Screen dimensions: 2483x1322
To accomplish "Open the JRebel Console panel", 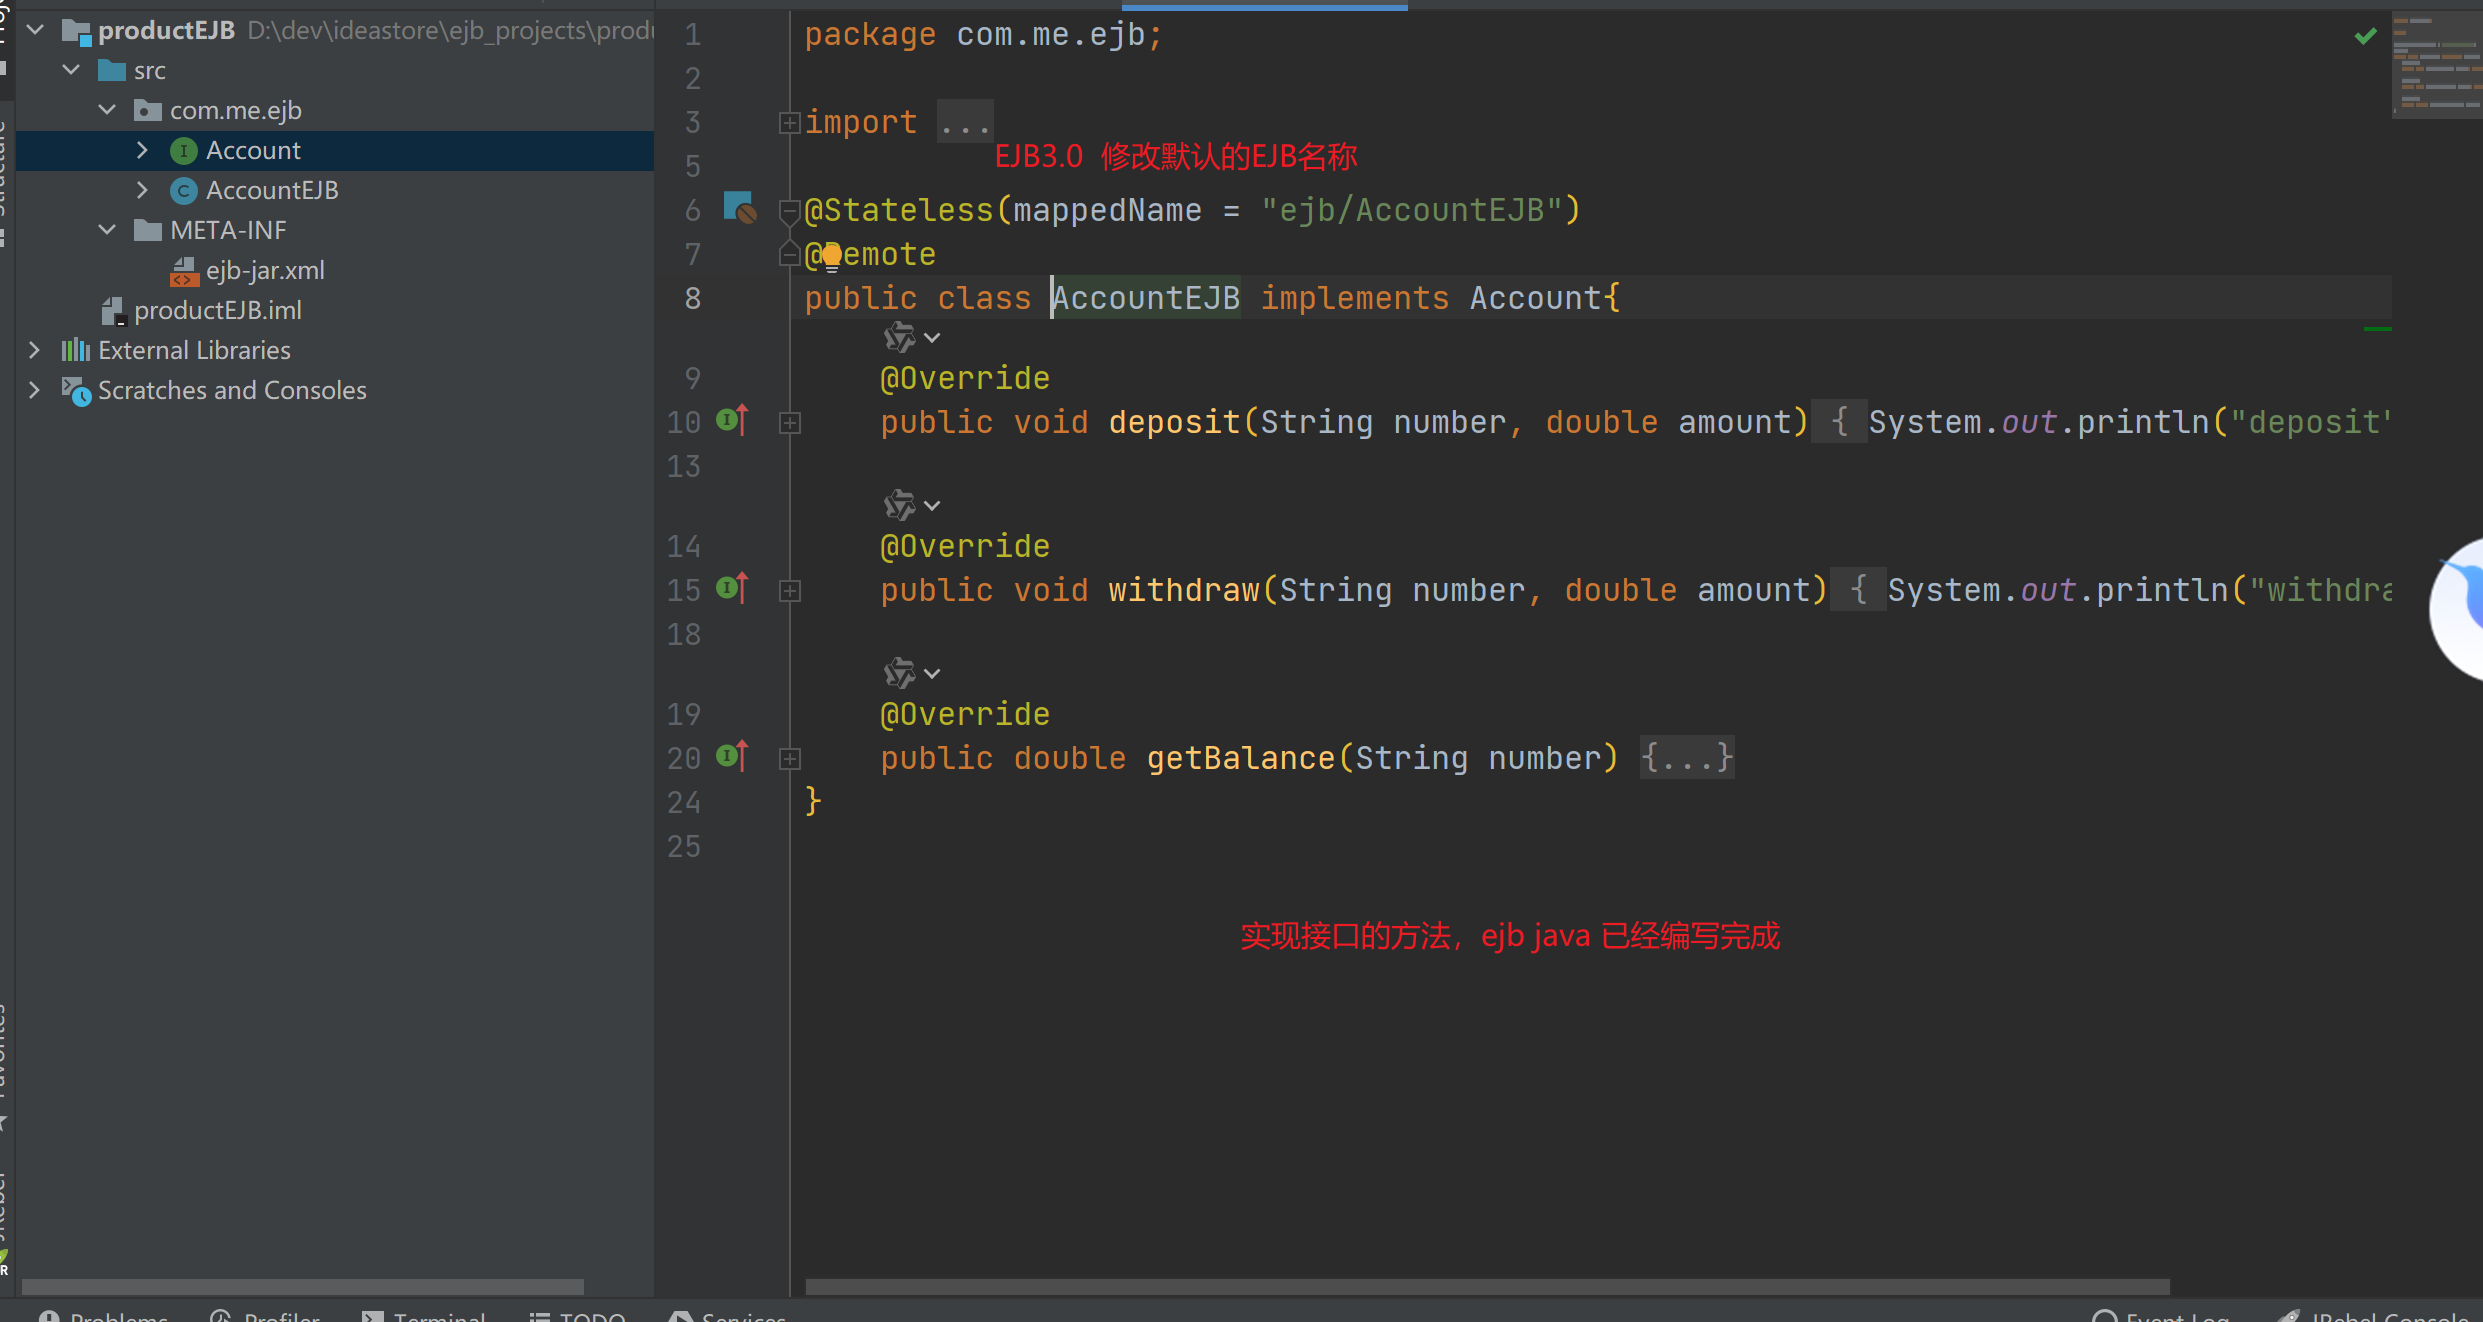I will click(x=2376, y=1316).
